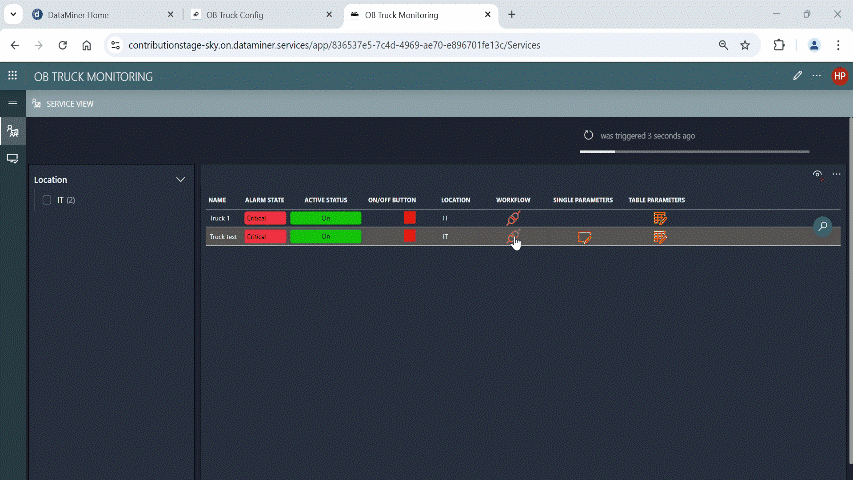Click Truck test Critical alarm state
The image size is (853, 480).
tap(265, 237)
